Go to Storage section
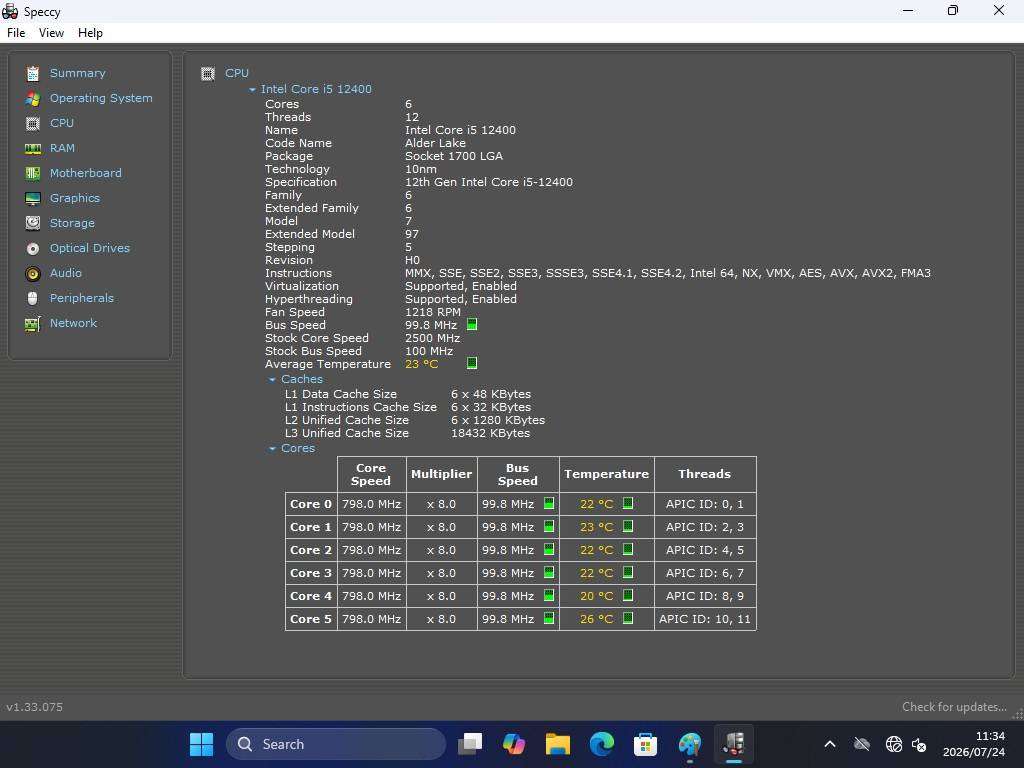The height and width of the screenshot is (768, 1024). tap(72, 223)
